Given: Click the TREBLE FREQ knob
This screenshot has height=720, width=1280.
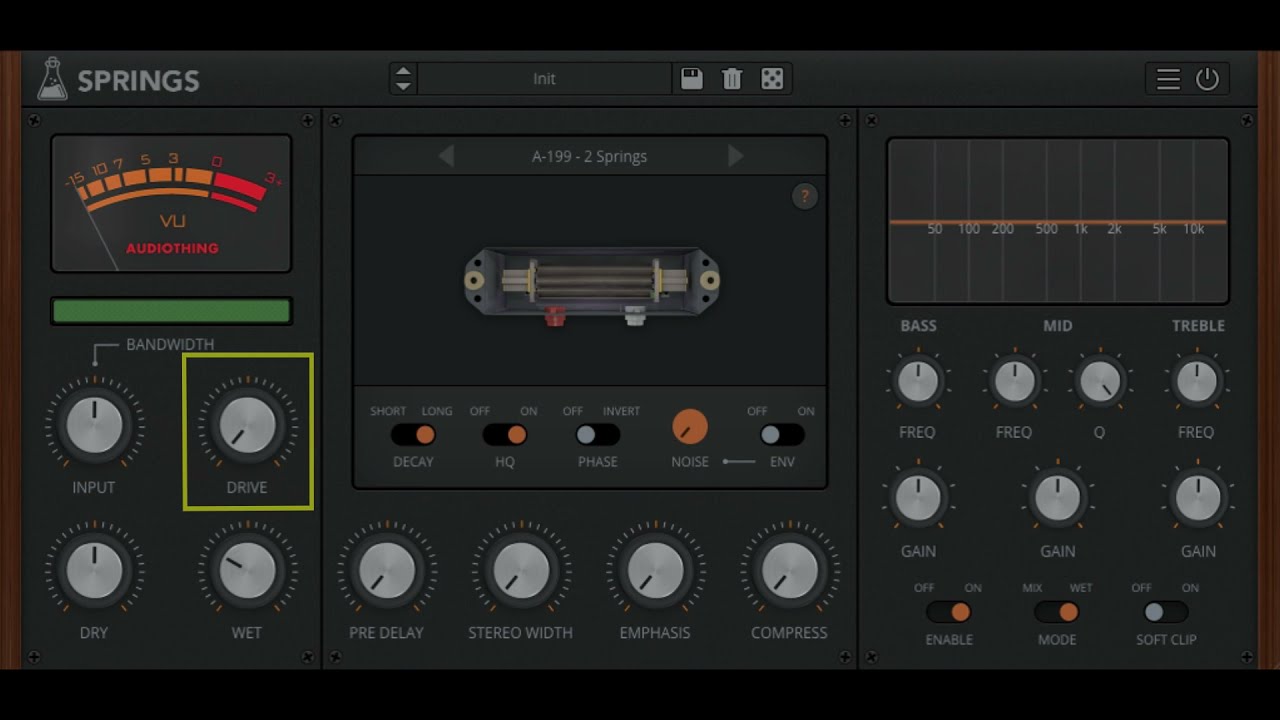Looking at the screenshot, I should [1196, 381].
